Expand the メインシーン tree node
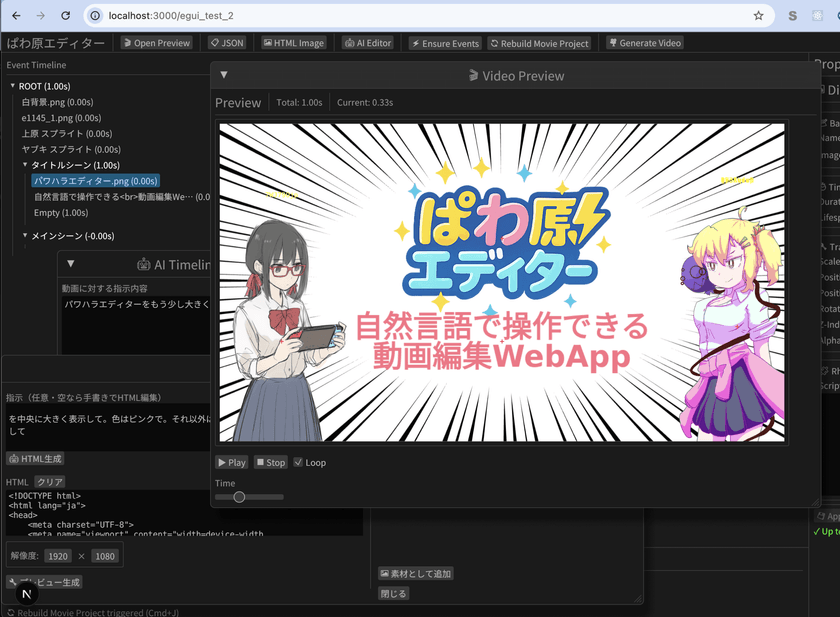This screenshot has width=840, height=617. [25, 236]
